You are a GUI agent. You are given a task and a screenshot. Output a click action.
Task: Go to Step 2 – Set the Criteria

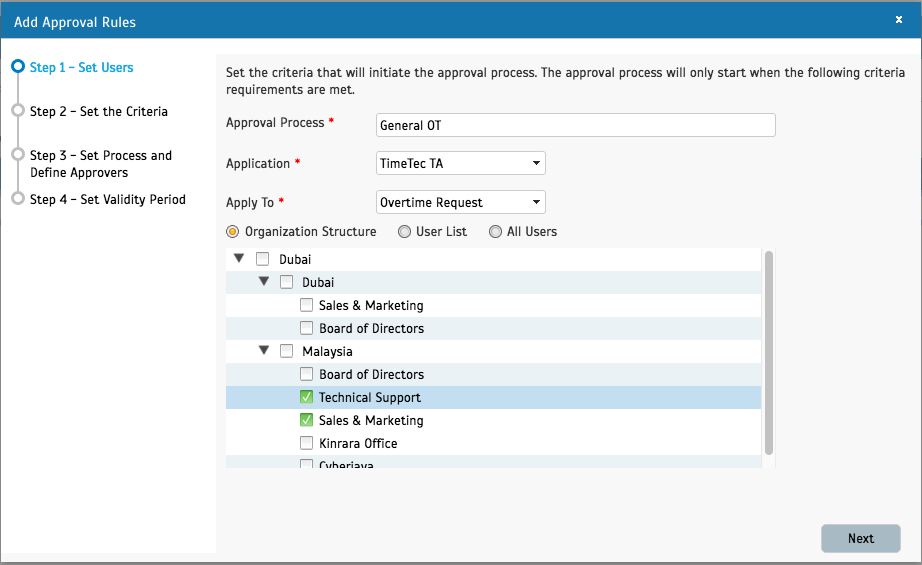click(98, 111)
